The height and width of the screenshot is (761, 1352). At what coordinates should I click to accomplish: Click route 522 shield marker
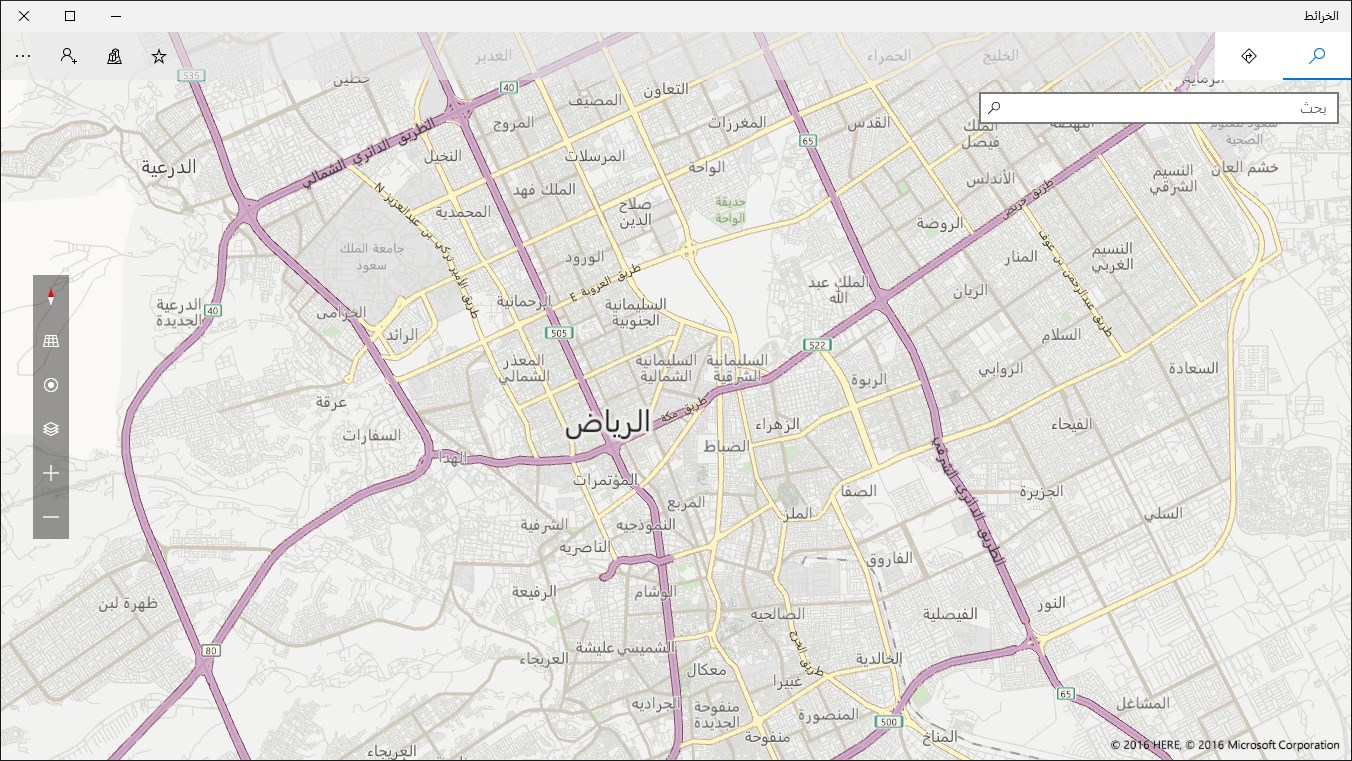tap(817, 345)
